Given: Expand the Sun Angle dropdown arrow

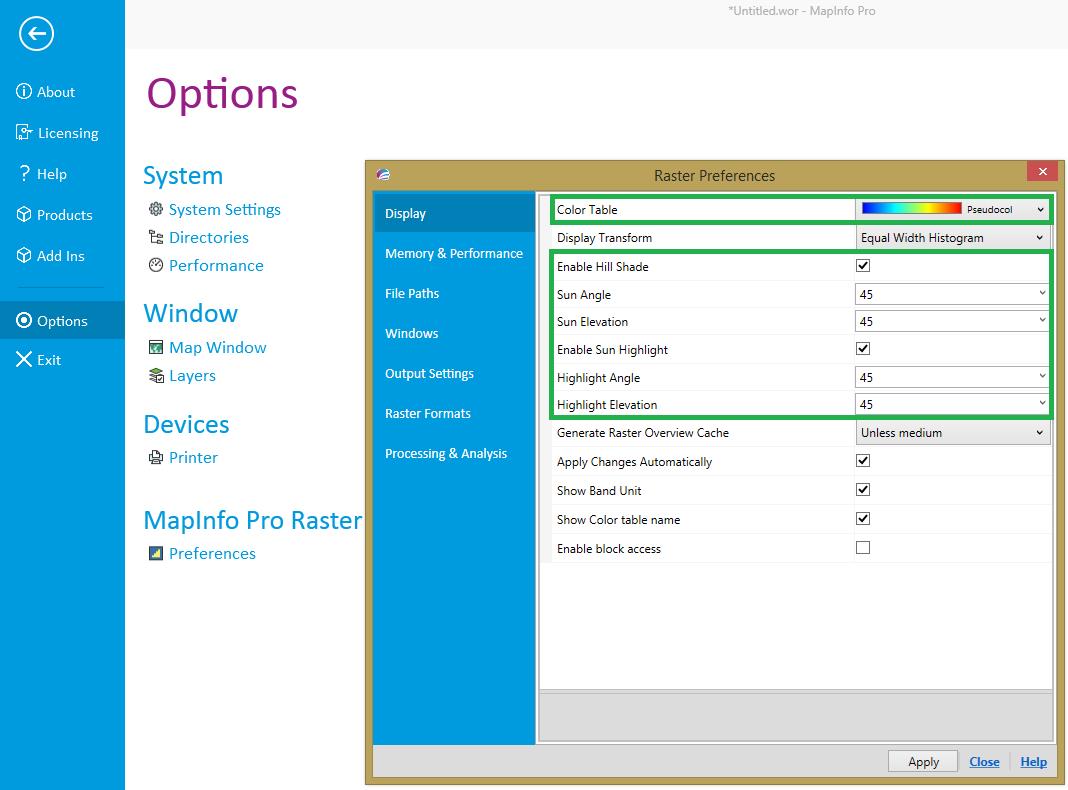Looking at the screenshot, I should click(x=1041, y=293).
